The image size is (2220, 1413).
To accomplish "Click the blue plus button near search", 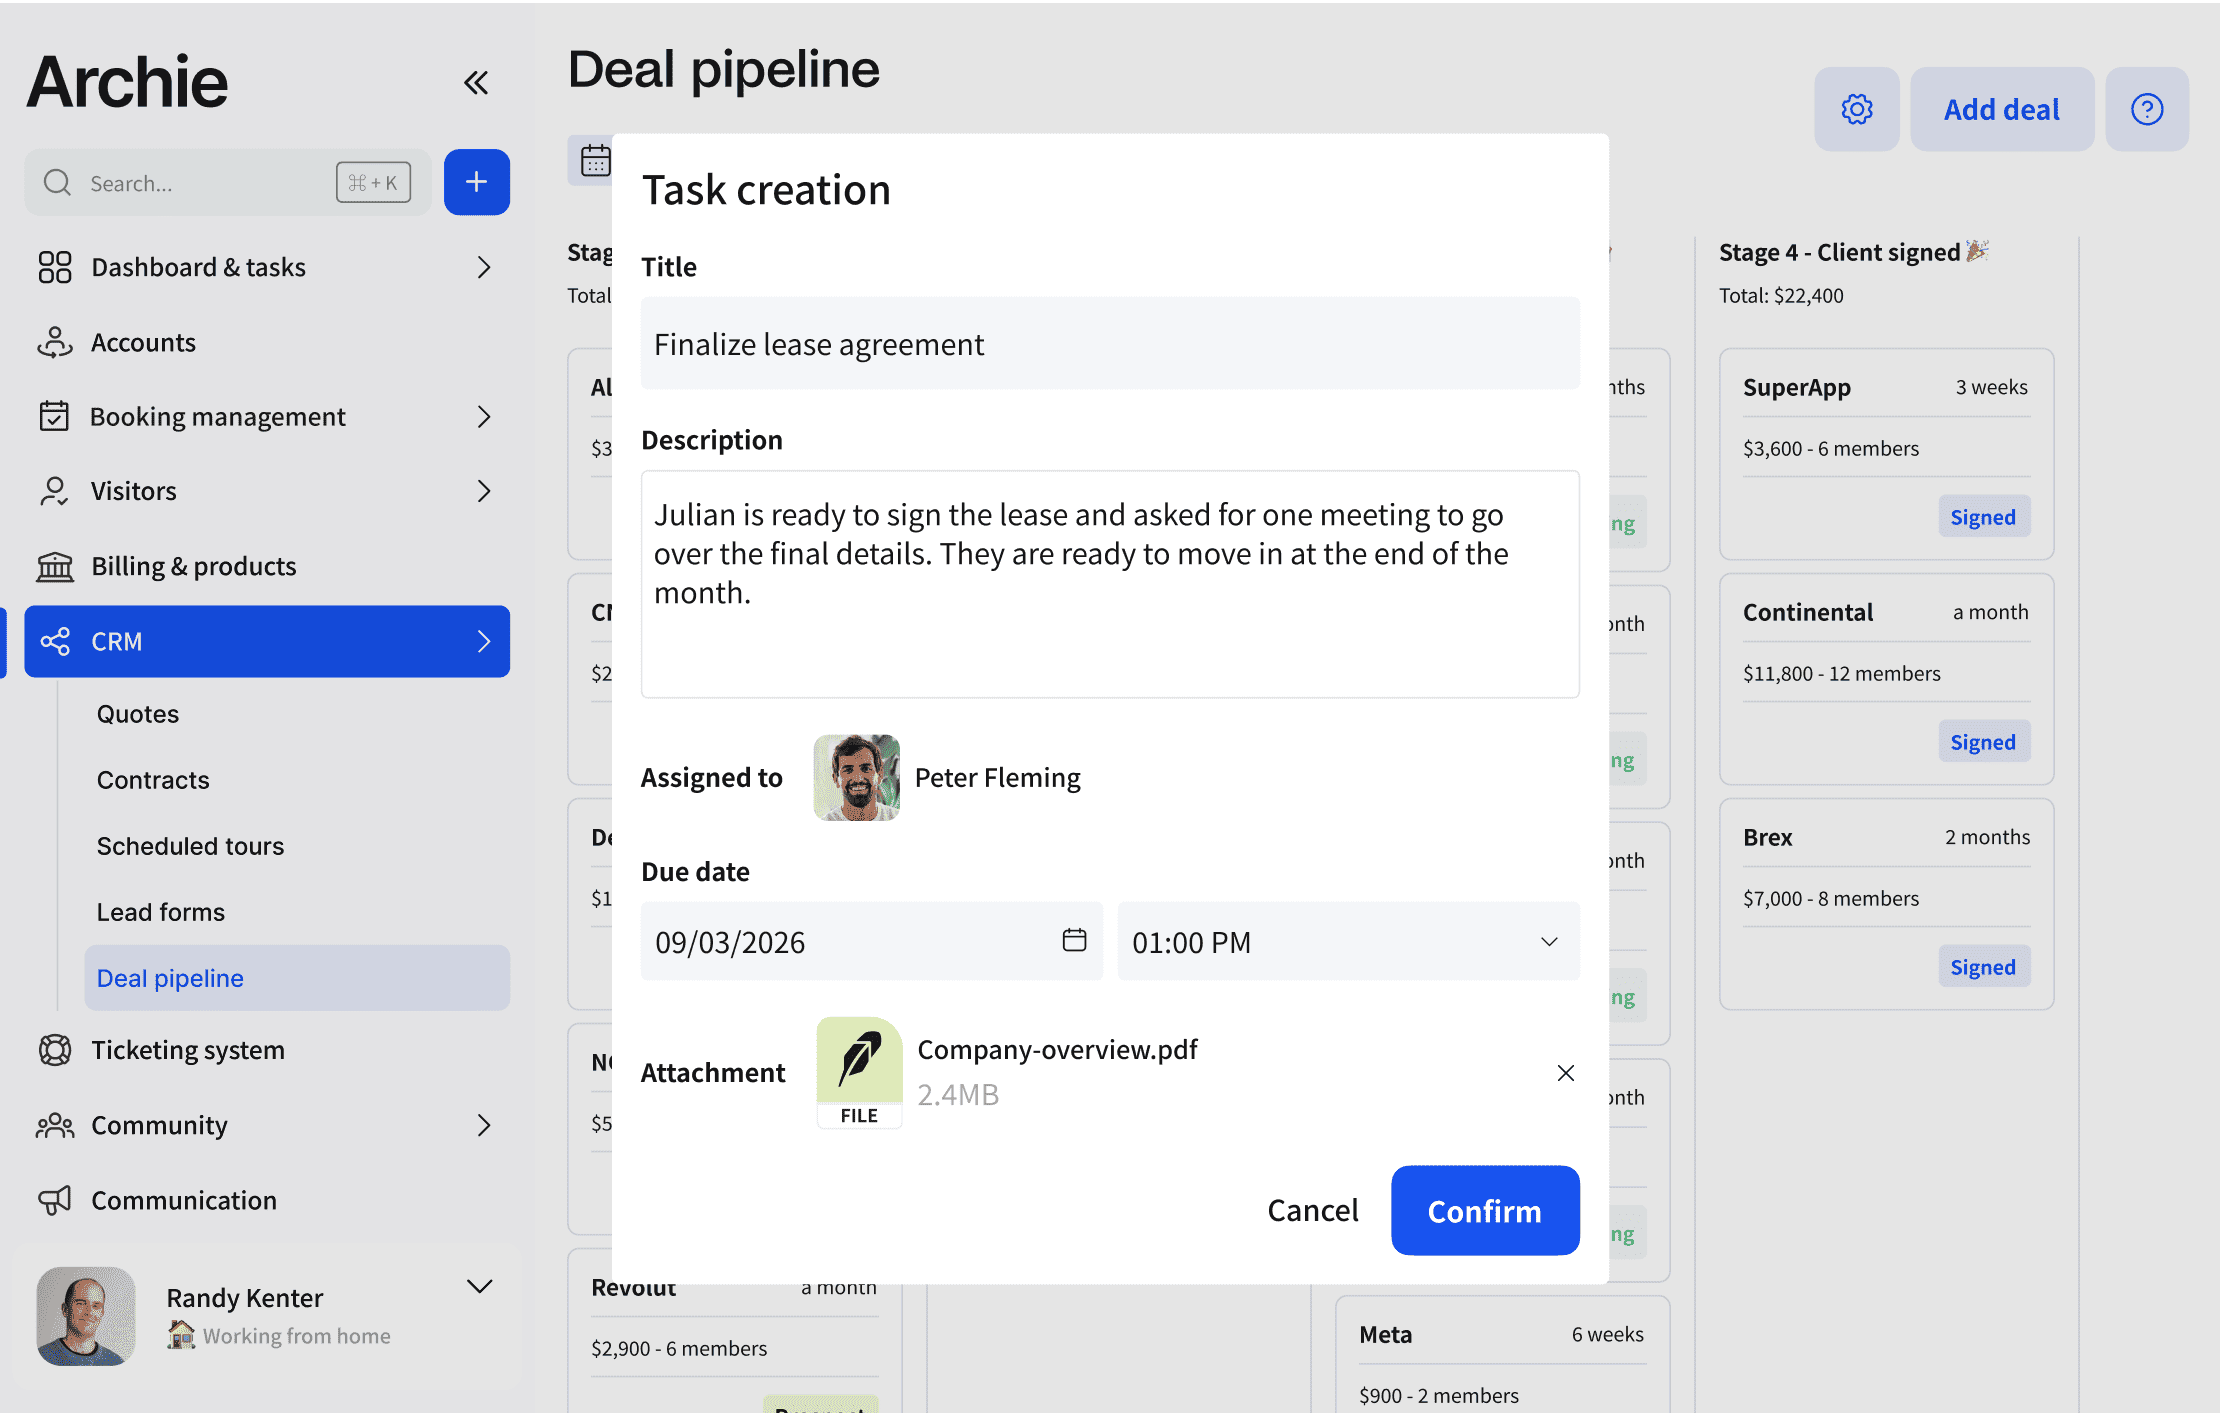I will point(477,182).
